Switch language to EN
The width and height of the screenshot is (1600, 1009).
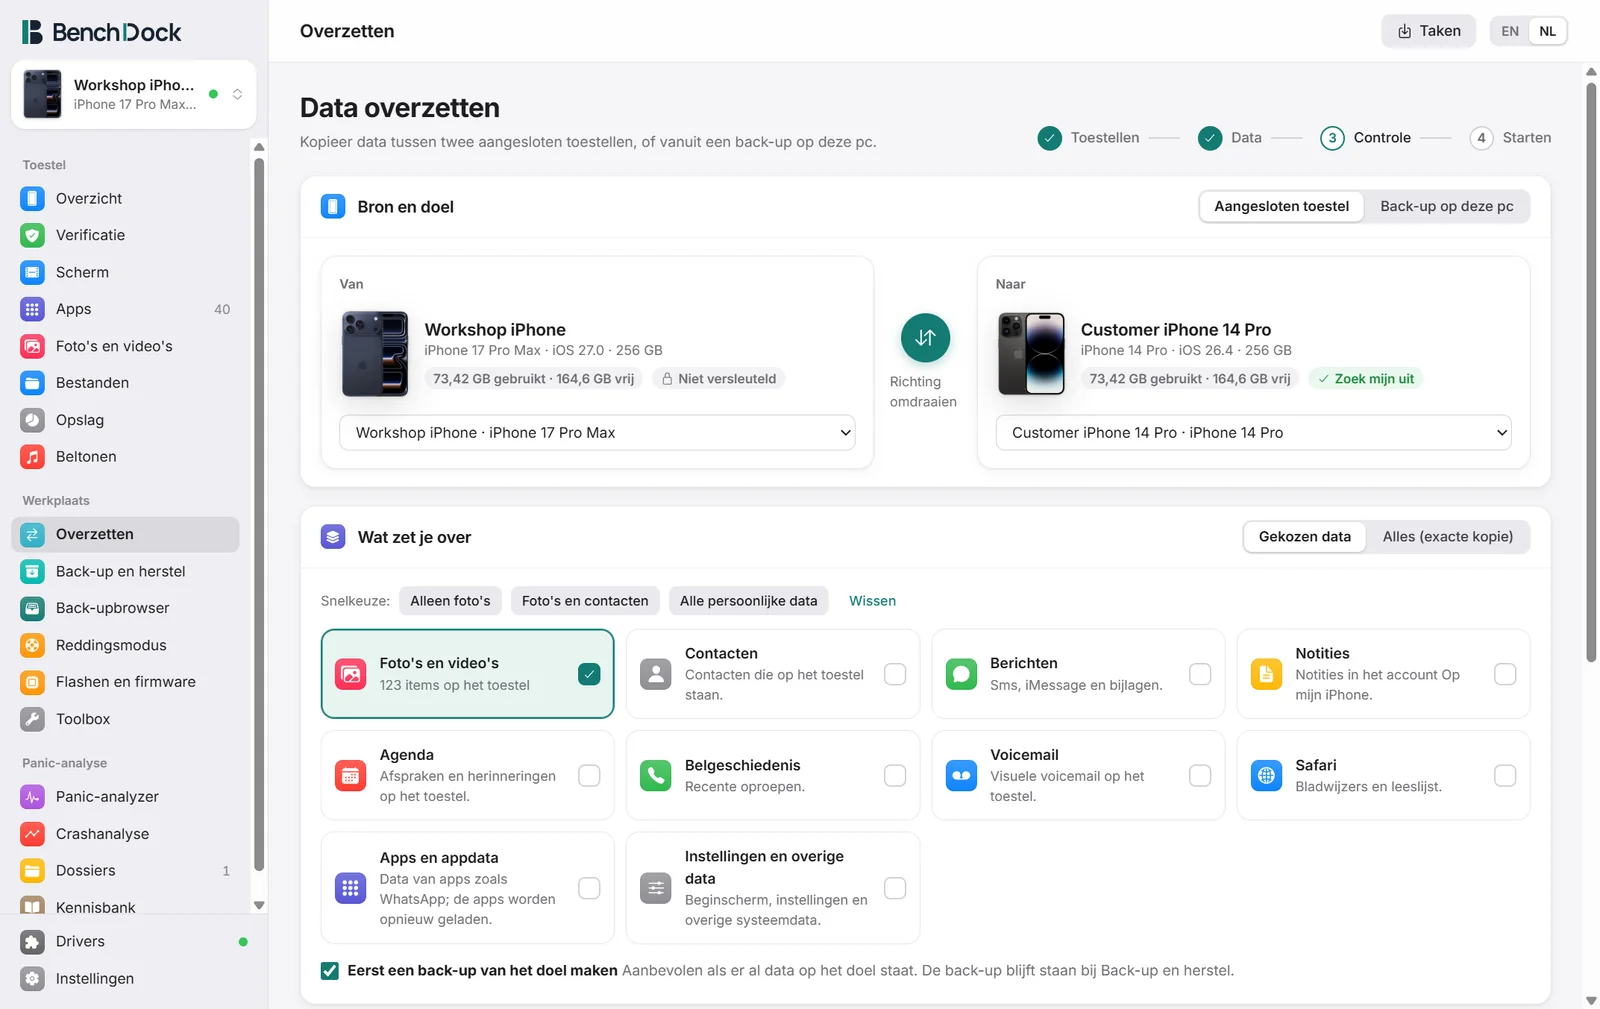coord(1510,31)
